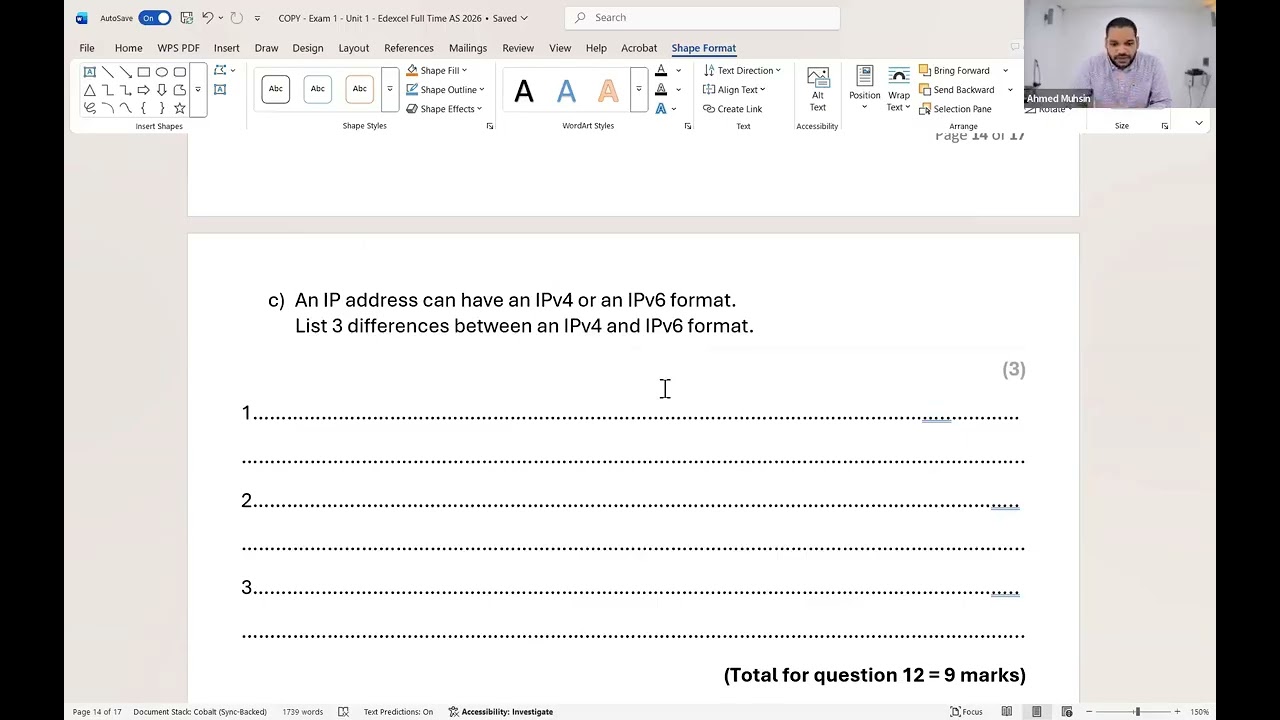The width and height of the screenshot is (1280, 720).
Task: Open the Selection Pane
Action: pyautogui.click(x=955, y=108)
